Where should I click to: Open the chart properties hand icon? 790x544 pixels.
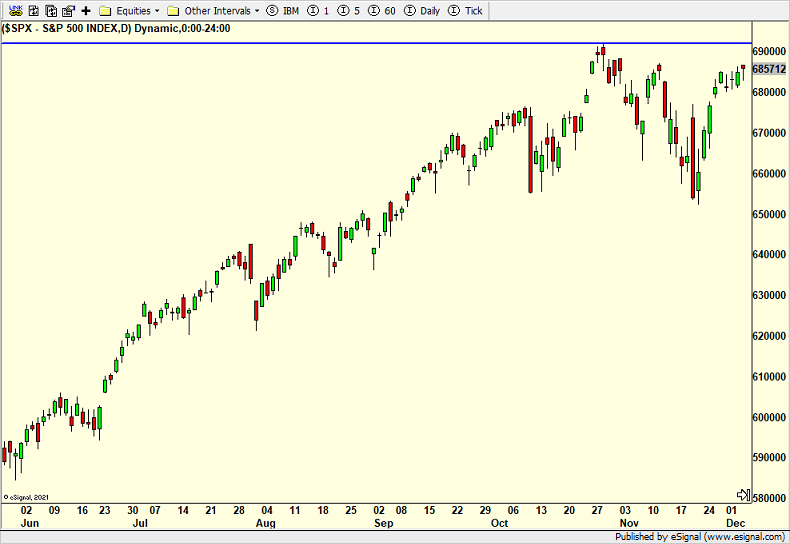68,11
